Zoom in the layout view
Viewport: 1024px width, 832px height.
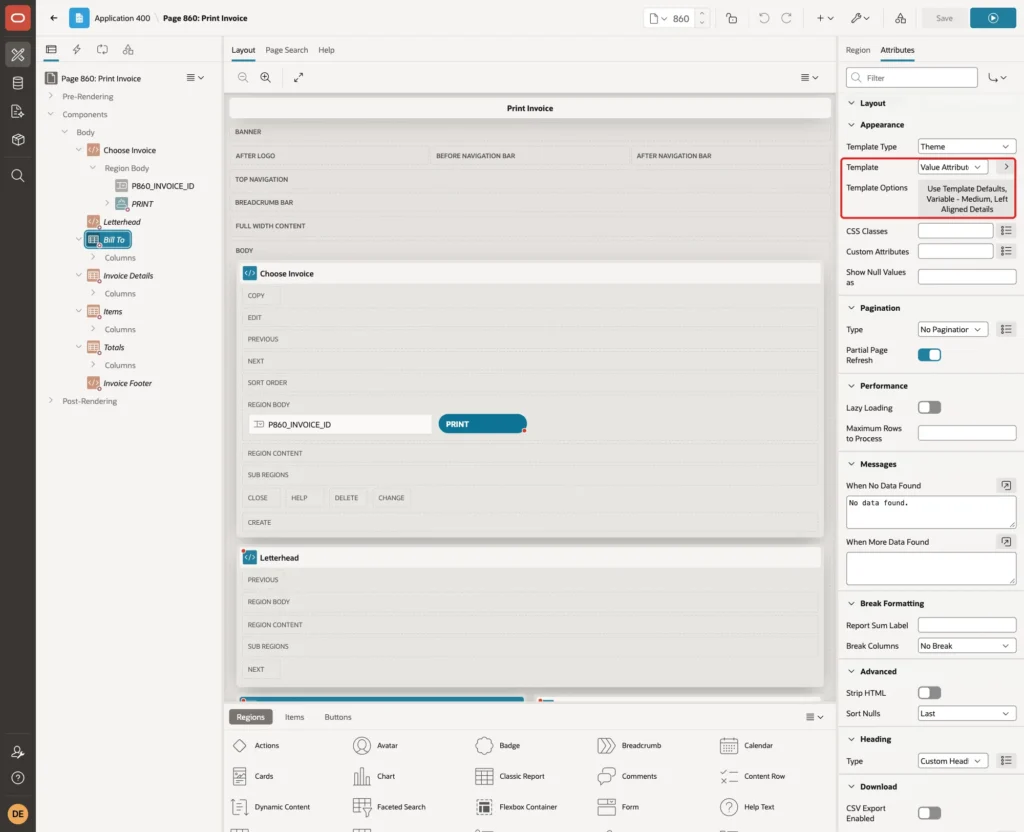click(266, 77)
